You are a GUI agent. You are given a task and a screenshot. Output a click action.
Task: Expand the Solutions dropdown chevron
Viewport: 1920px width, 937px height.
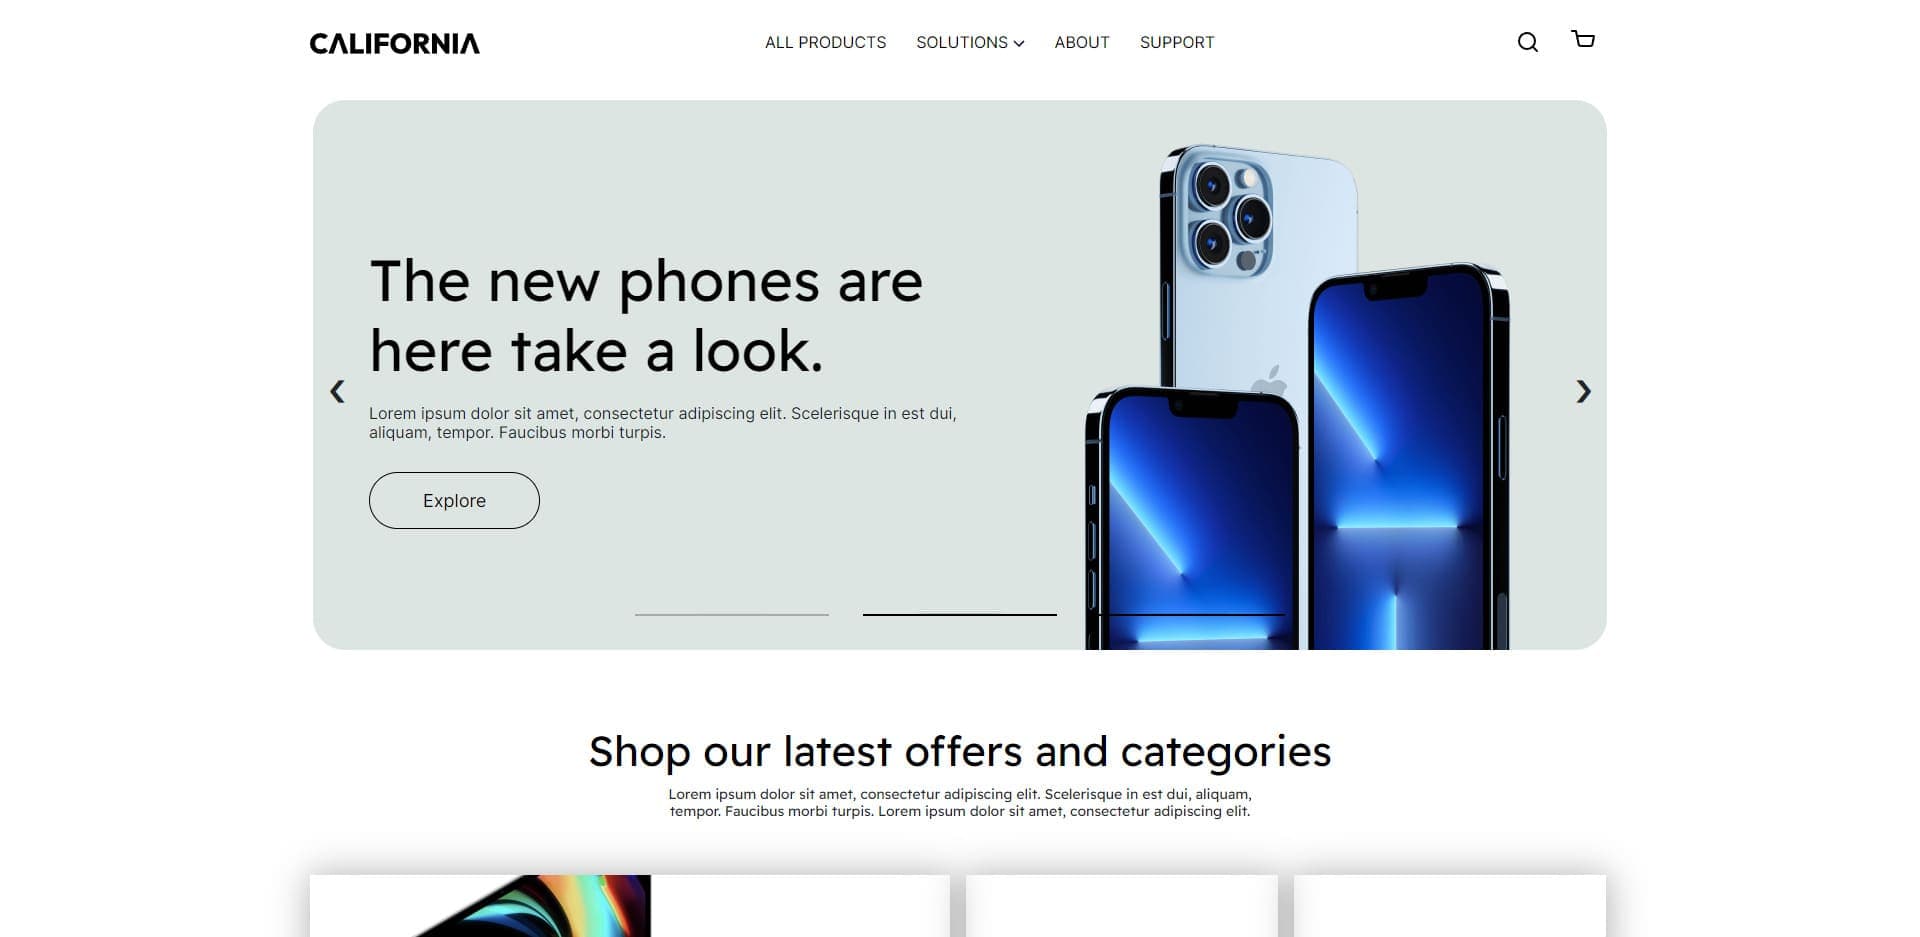pos(1019,43)
